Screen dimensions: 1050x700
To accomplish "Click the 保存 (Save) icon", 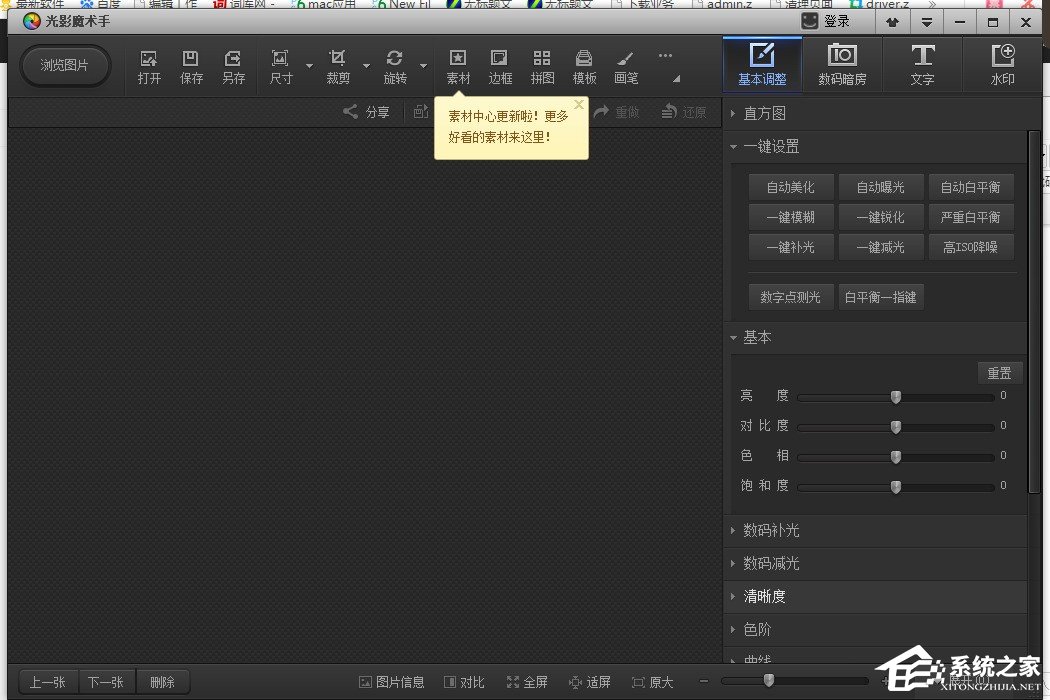I will pos(191,66).
